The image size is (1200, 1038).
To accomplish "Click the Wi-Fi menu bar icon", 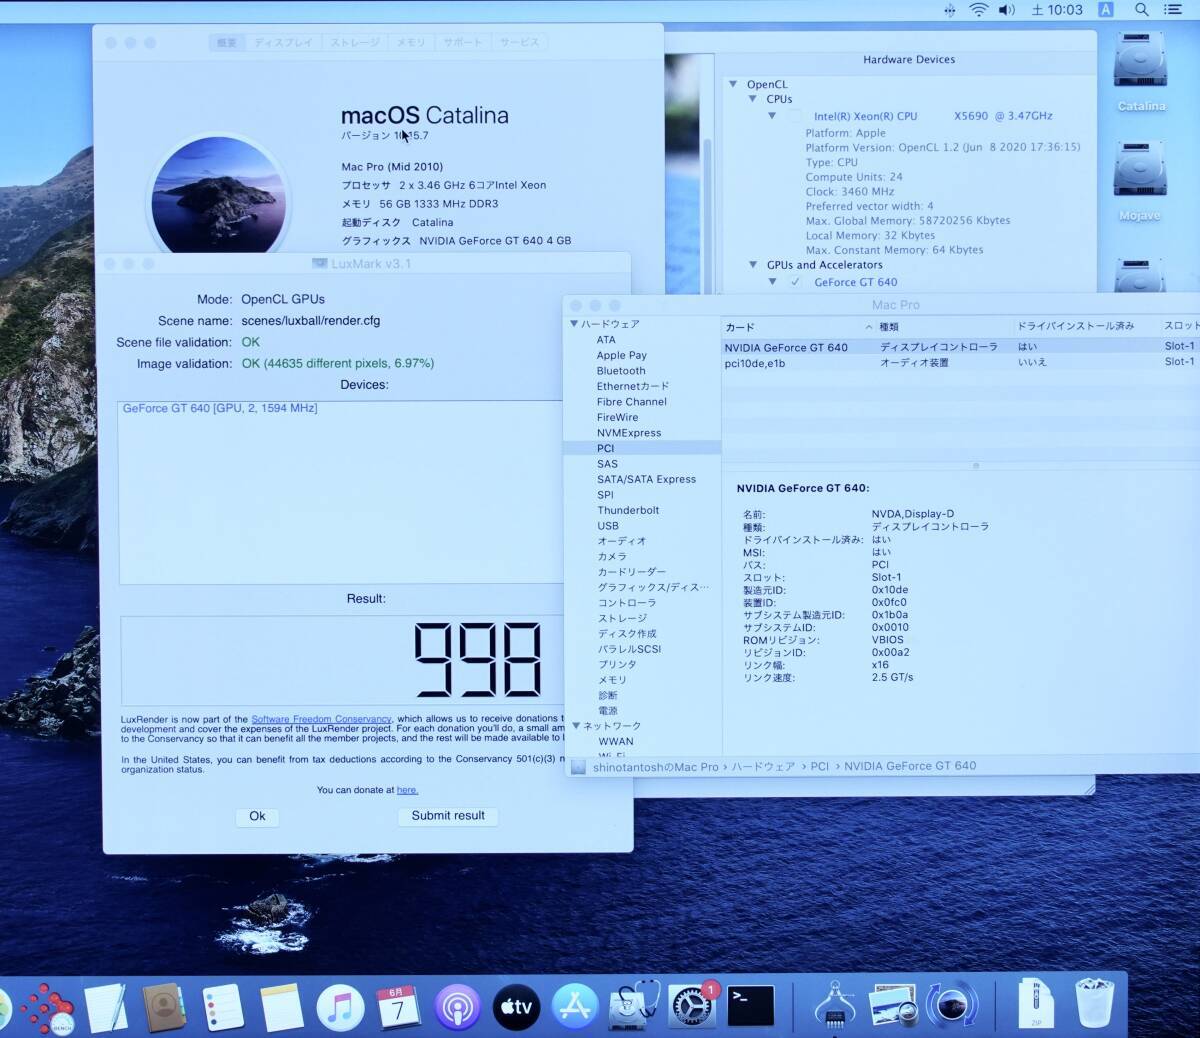I will [x=978, y=10].
